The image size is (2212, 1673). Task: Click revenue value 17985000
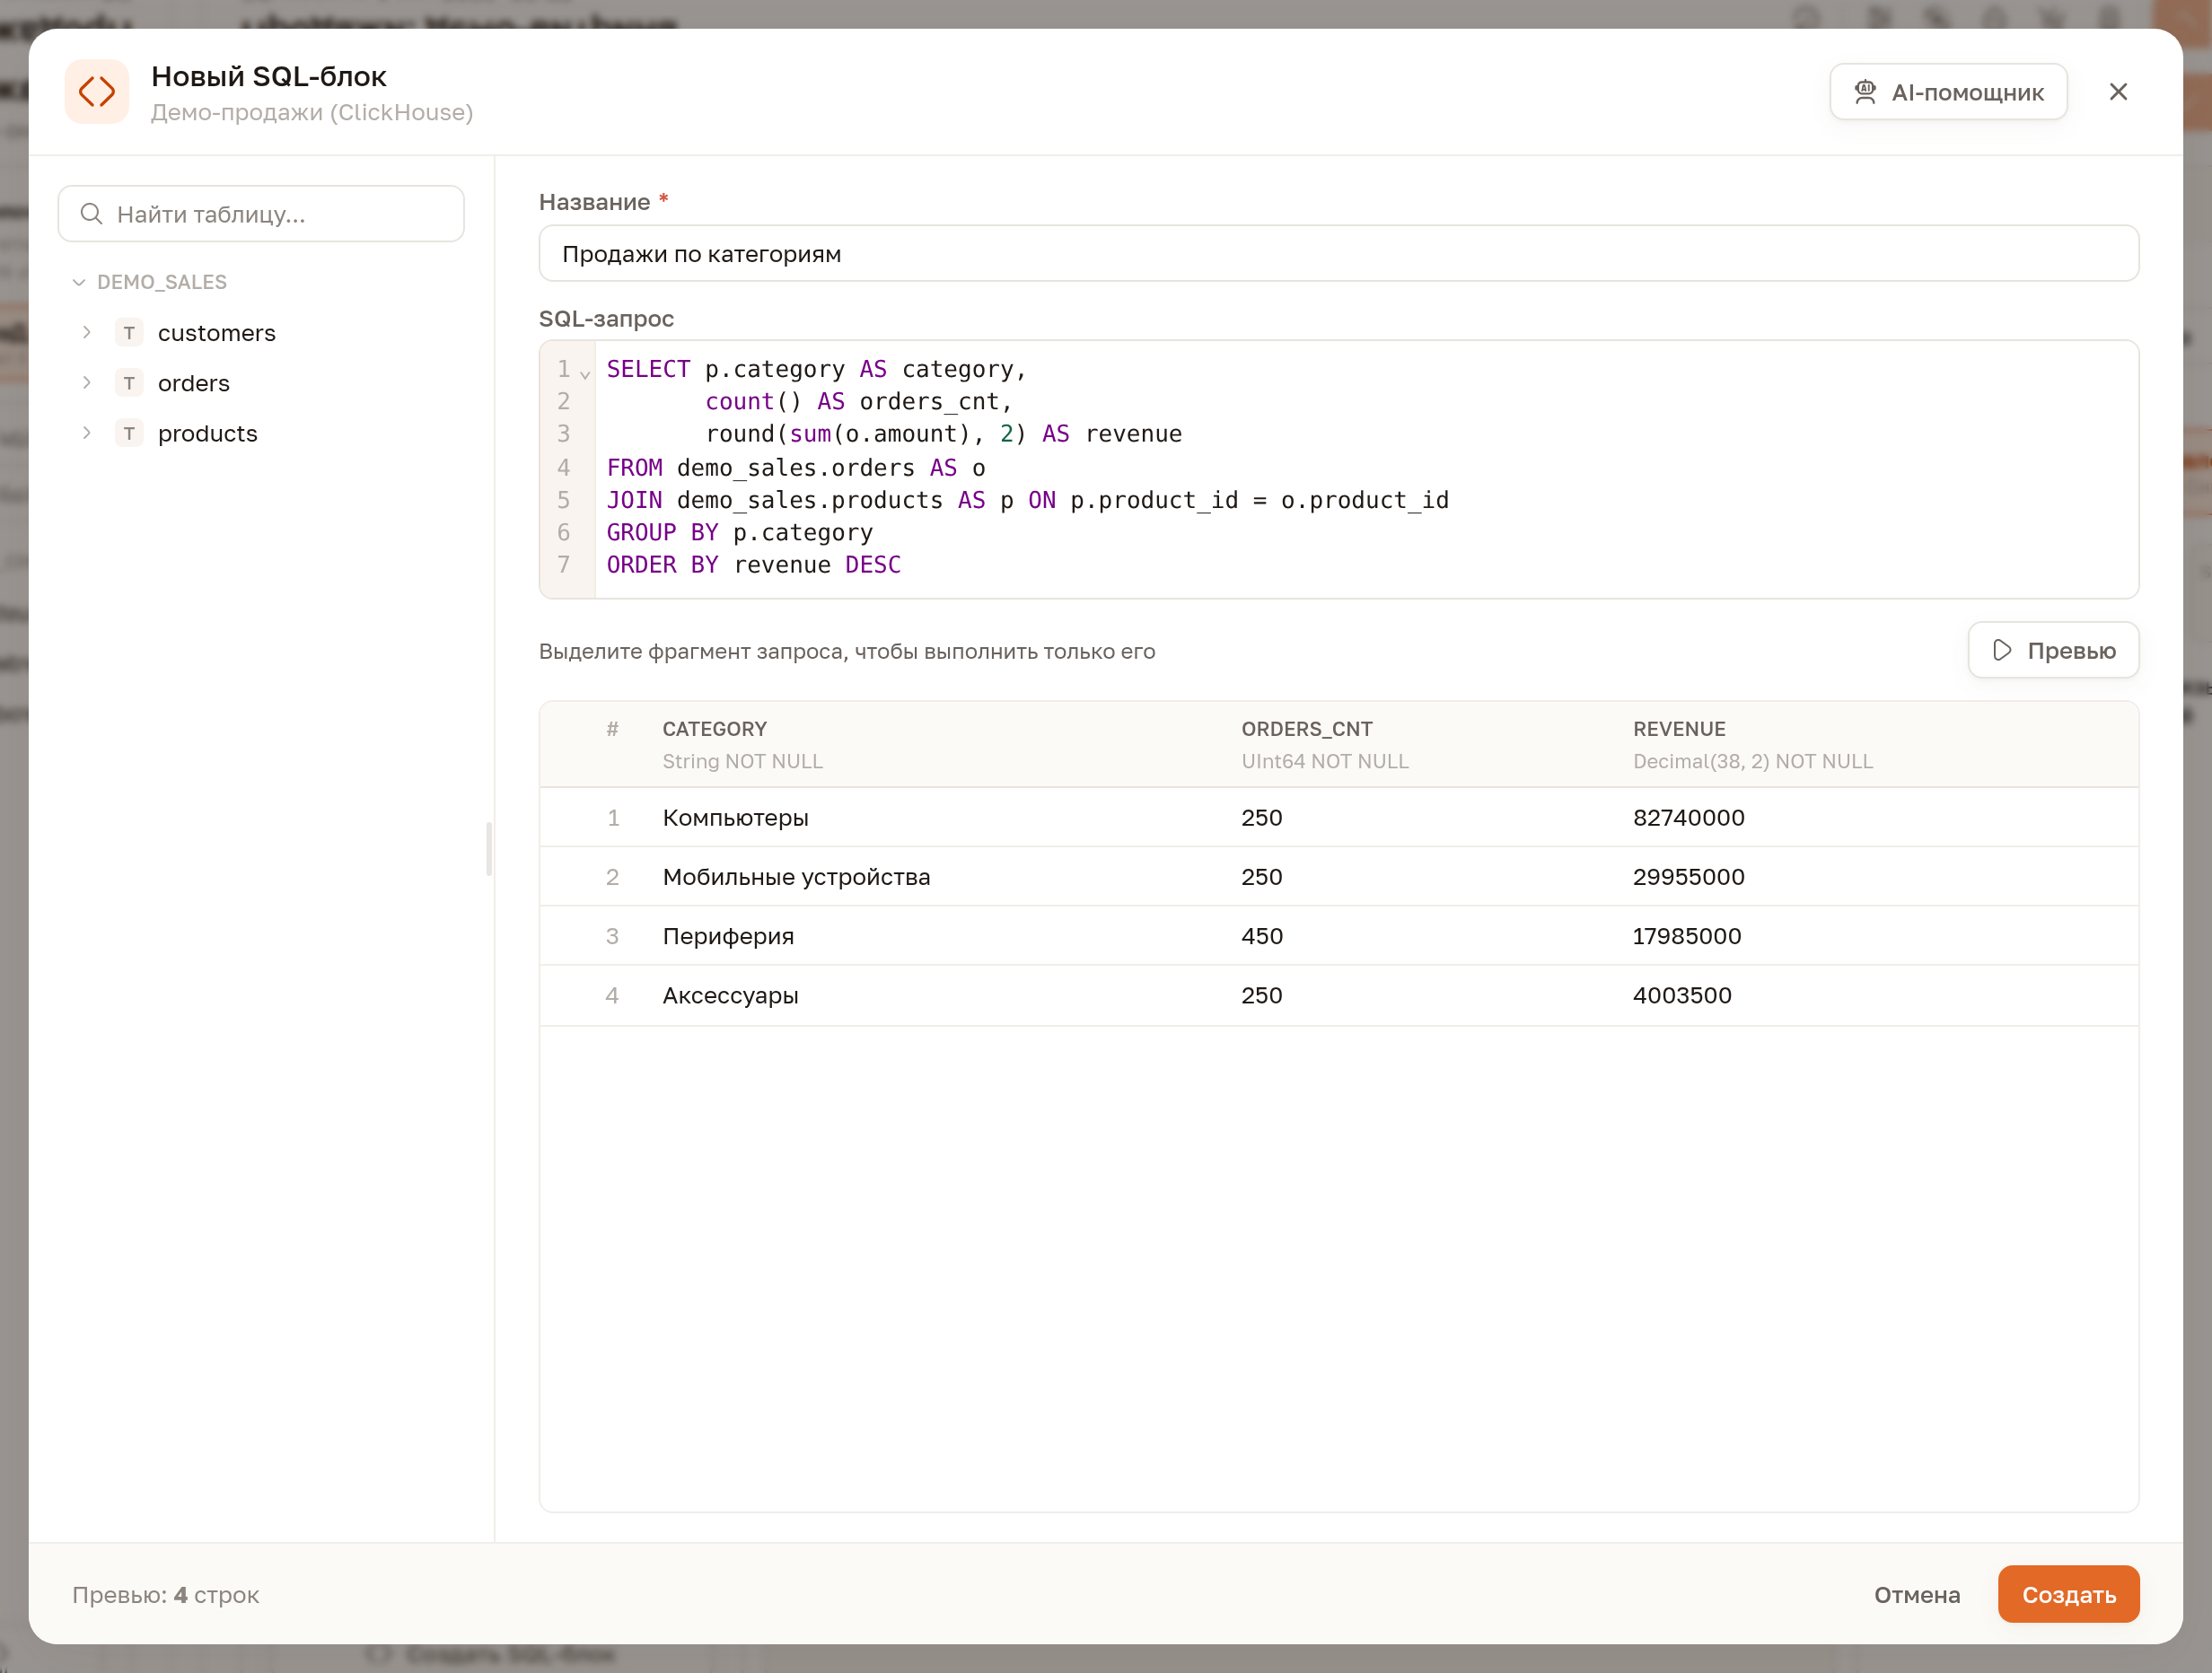pyautogui.click(x=1686, y=936)
